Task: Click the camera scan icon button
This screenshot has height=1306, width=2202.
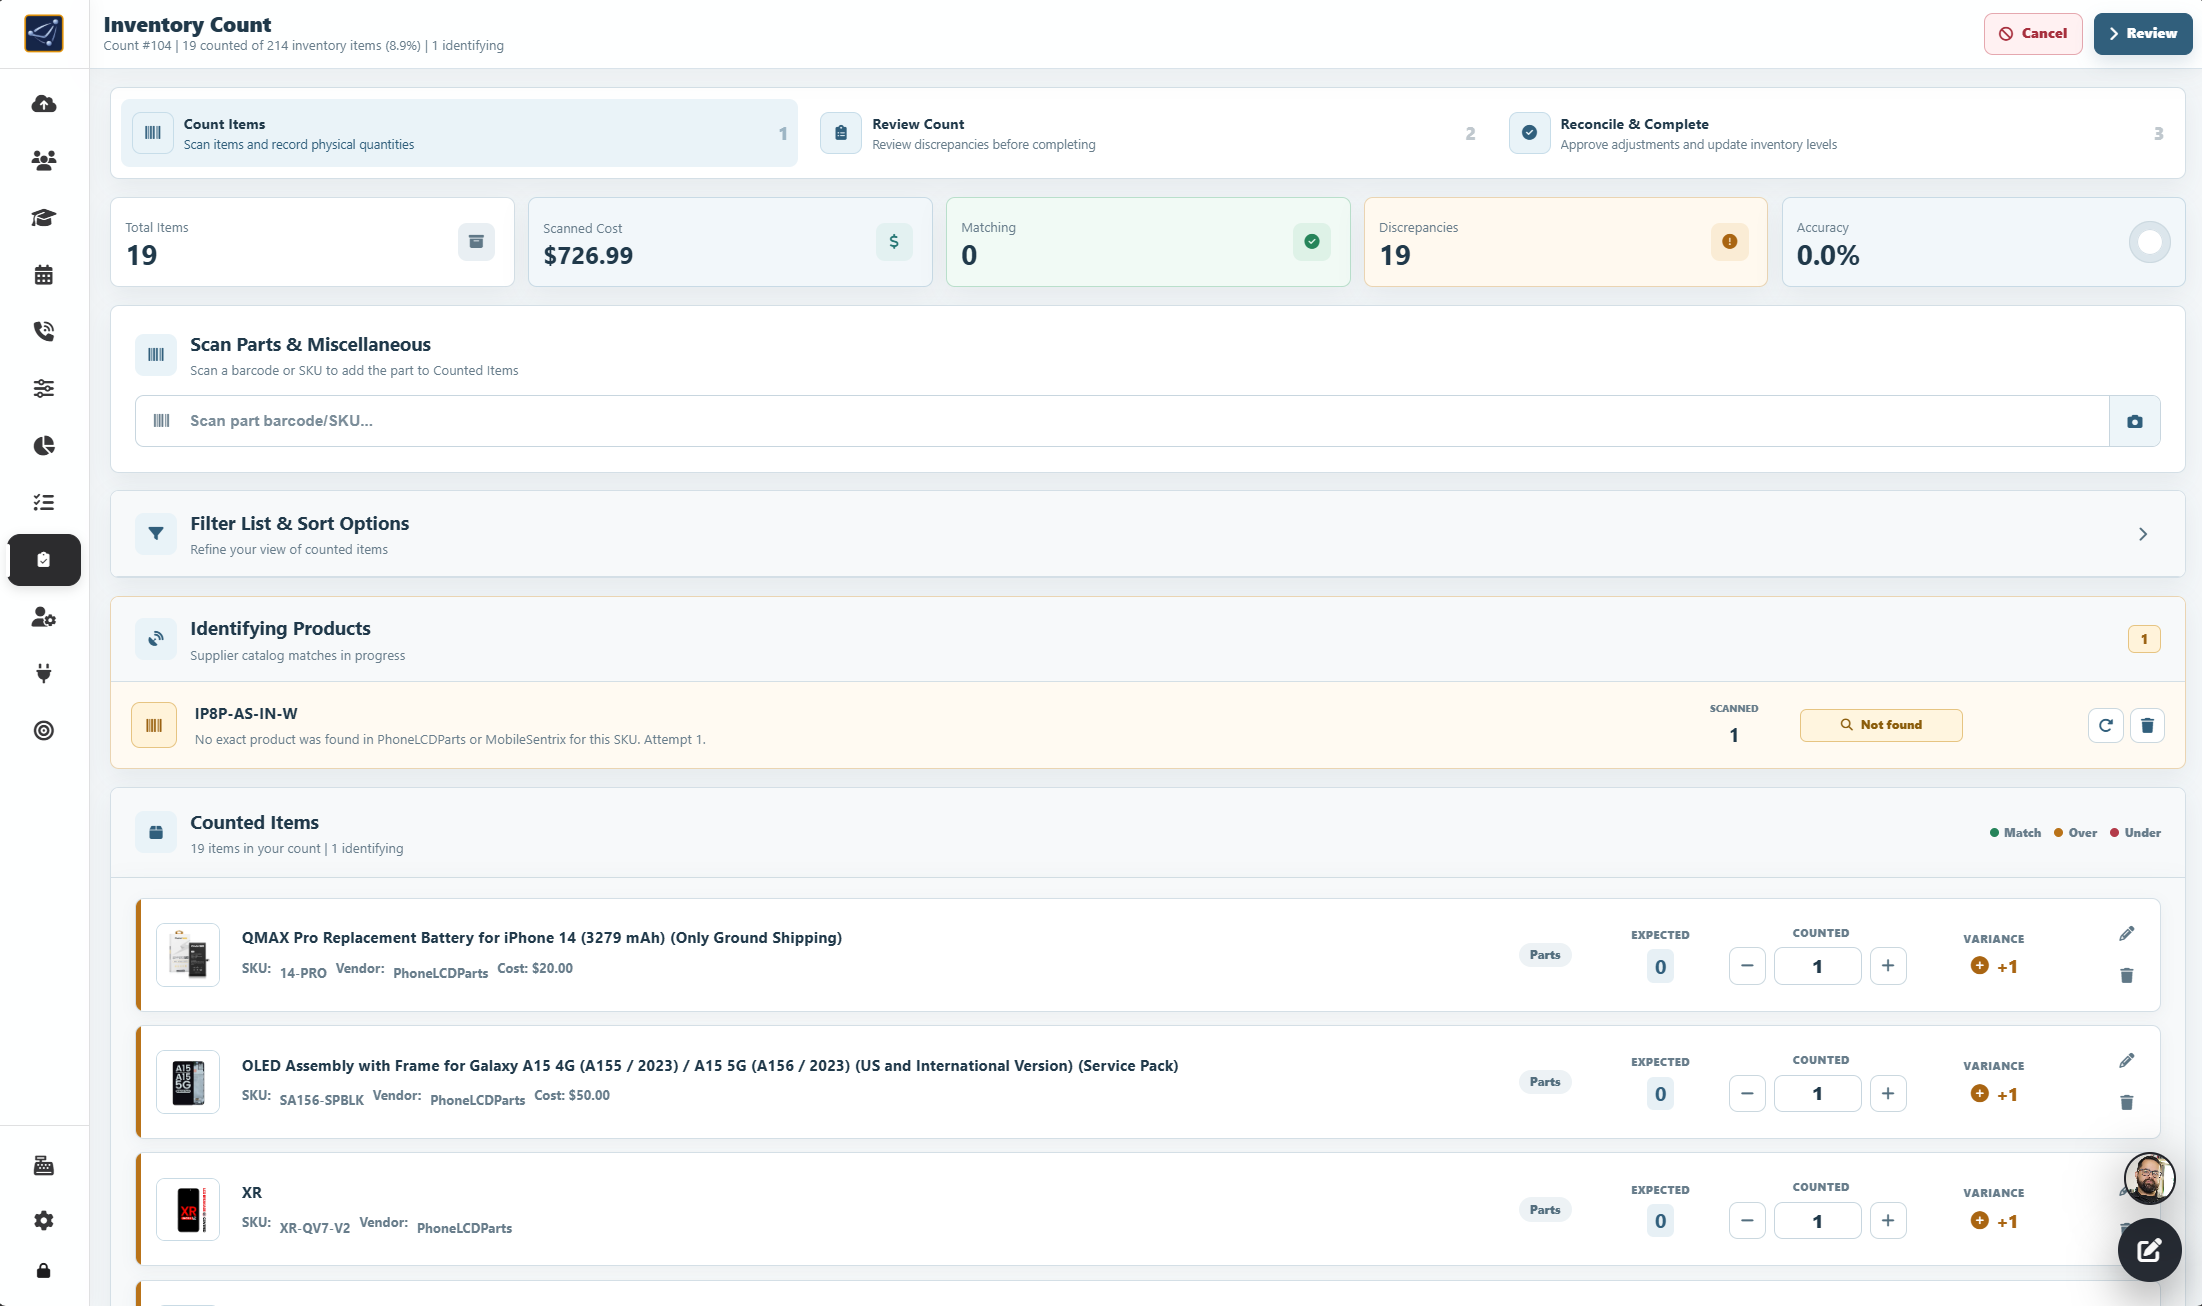Action: coord(2135,421)
